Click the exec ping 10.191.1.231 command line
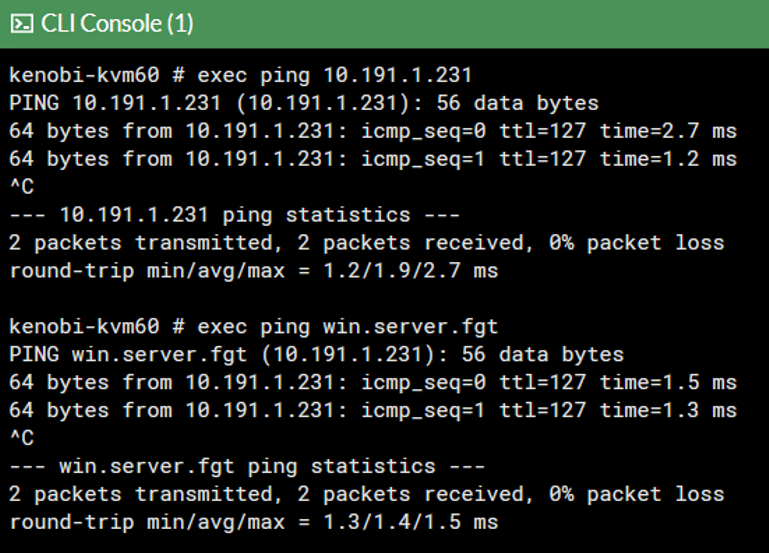This screenshot has width=769, height=553. click(240, 75)
